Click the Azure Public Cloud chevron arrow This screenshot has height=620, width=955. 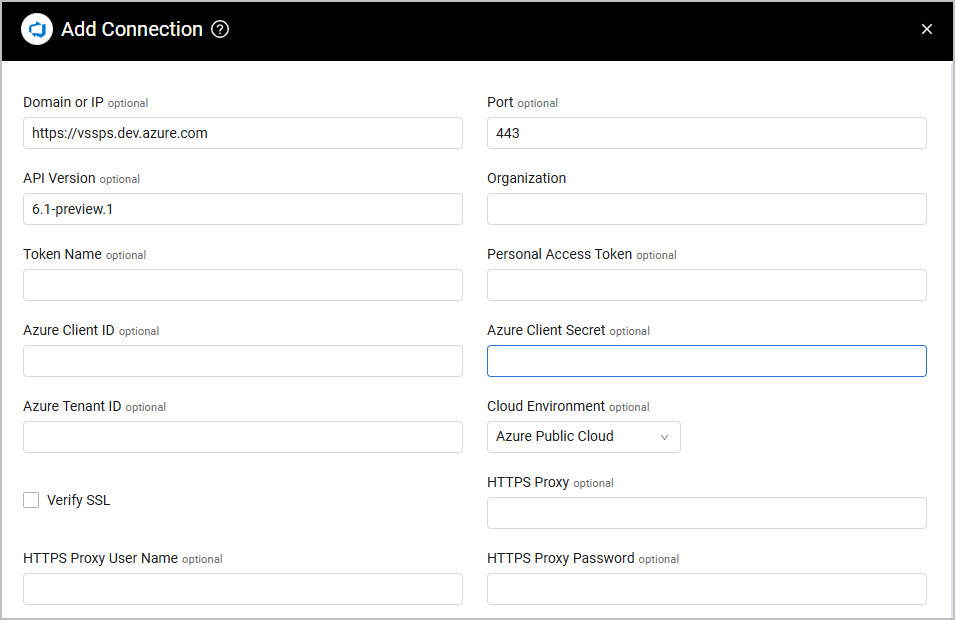(x=665, y=437)
